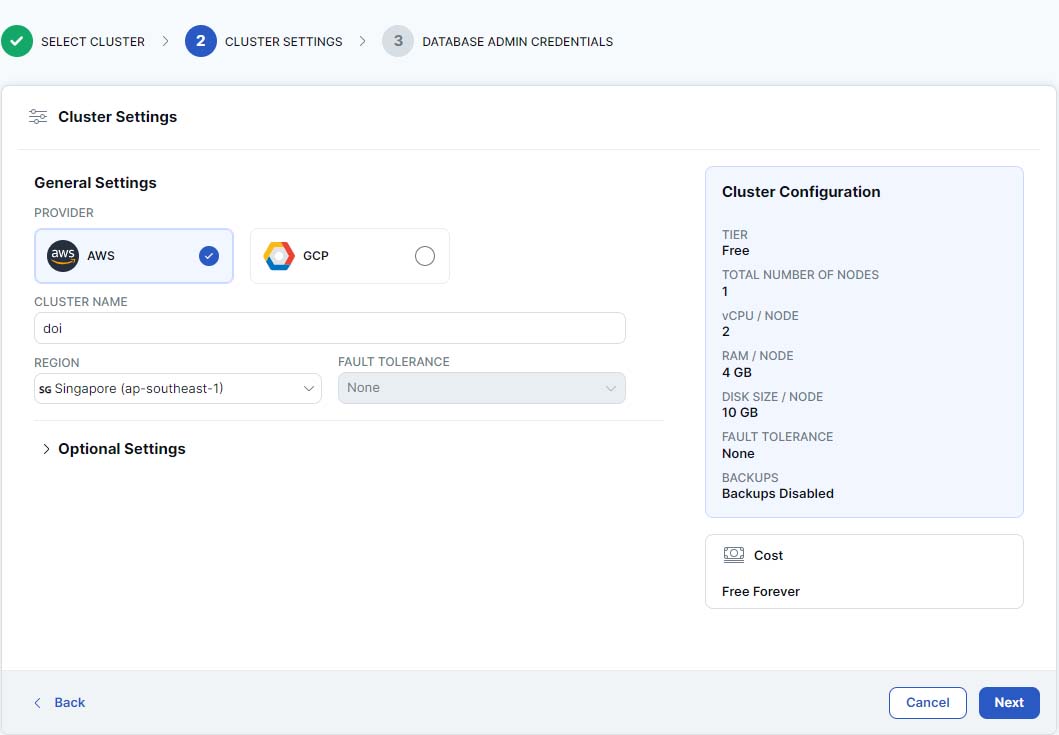Select the AWS provider checked radio
This screenshot has height=735, width=1059.
pos(208,256)
